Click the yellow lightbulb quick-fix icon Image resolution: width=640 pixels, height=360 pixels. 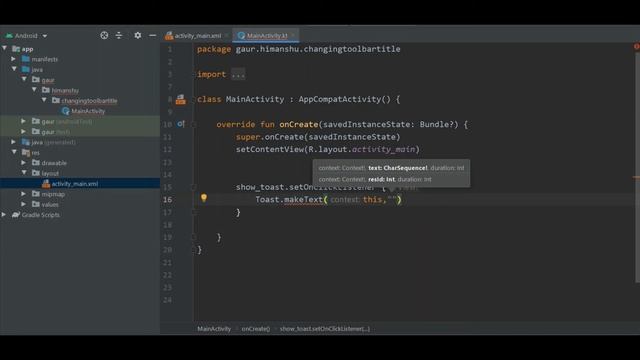[x=204, y=198]
